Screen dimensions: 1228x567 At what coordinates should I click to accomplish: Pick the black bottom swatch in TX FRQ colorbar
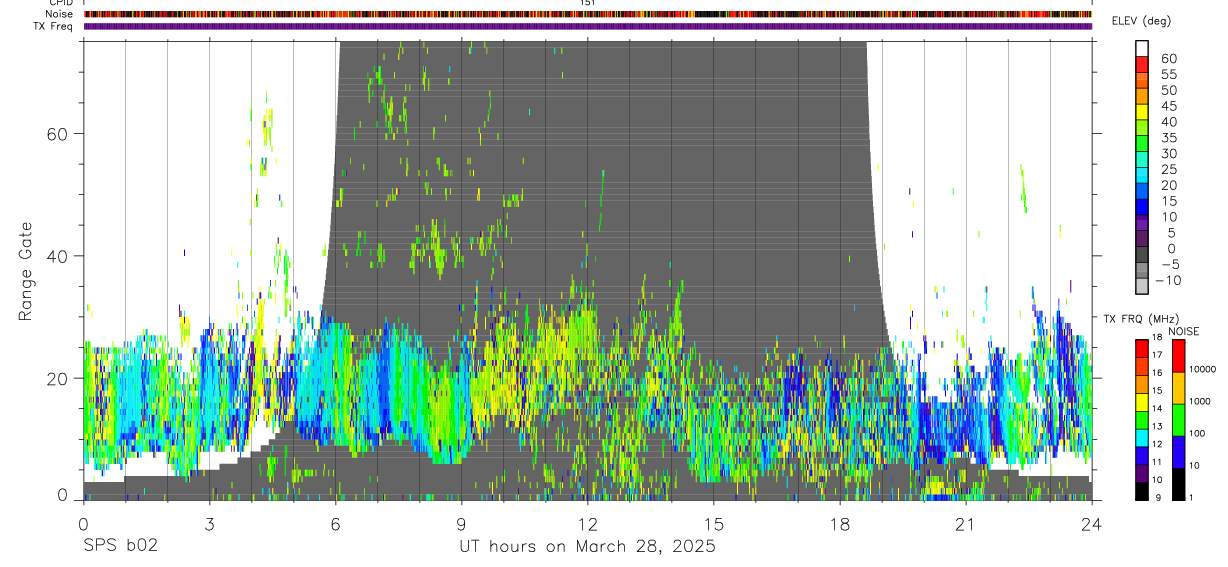[1141, 490]
